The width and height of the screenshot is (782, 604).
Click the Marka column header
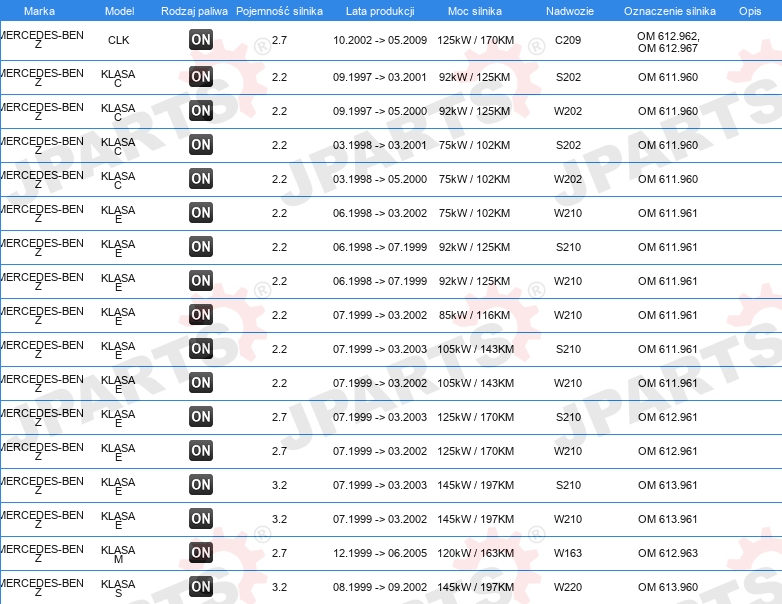click(x=39, y=11)
